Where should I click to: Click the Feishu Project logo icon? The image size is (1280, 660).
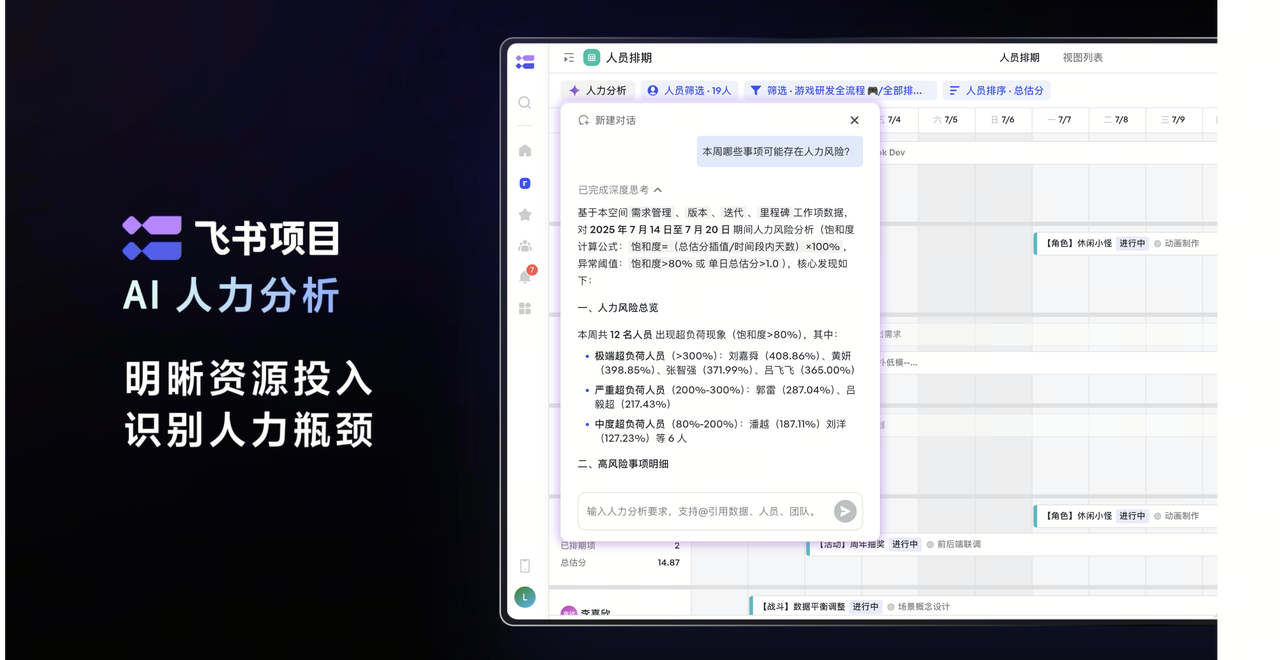(x=525, y=62)
